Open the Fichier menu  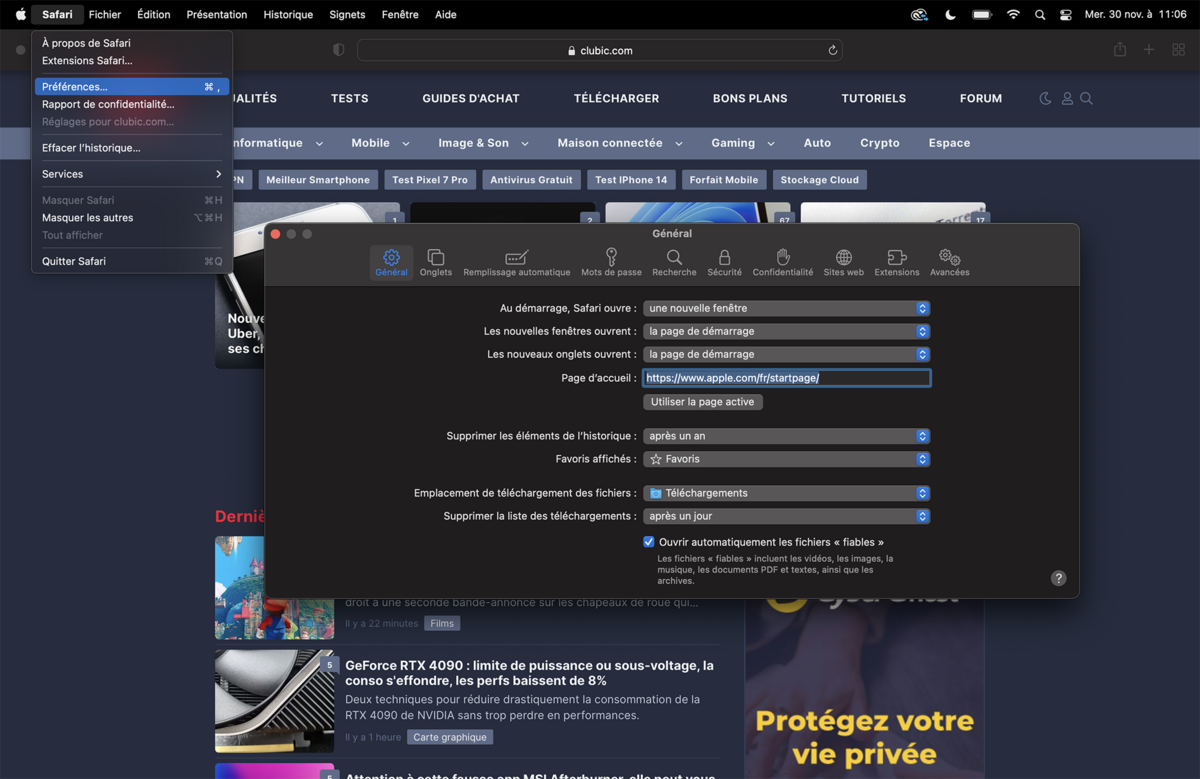tap(105, 14)
